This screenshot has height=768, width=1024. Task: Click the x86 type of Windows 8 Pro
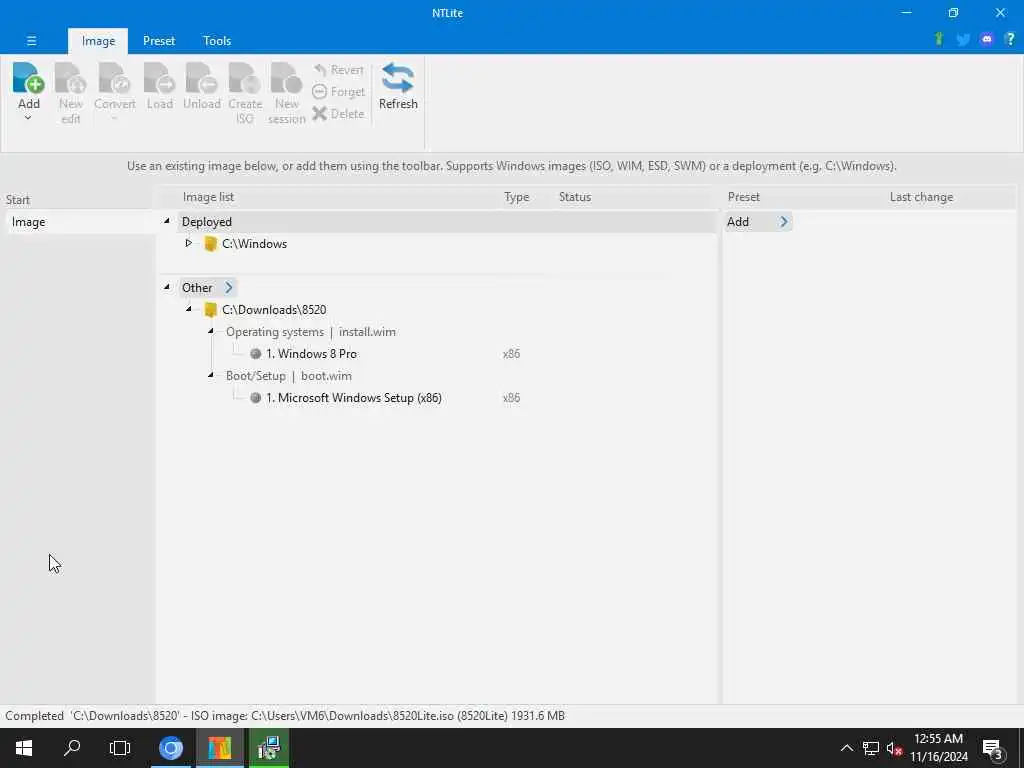(x=511, y=354)
